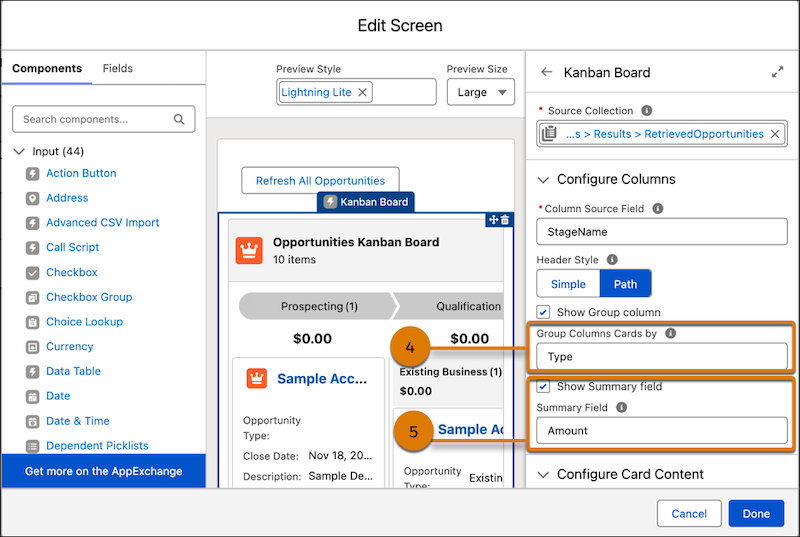
Task: Add the Data Table component
Action: point(73,371)
